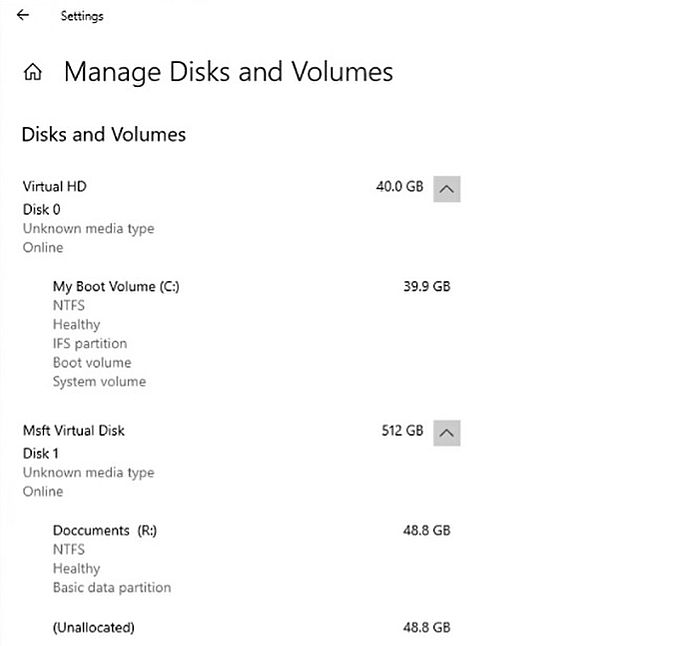Click the Virtual HD disk name

point(56,187)
